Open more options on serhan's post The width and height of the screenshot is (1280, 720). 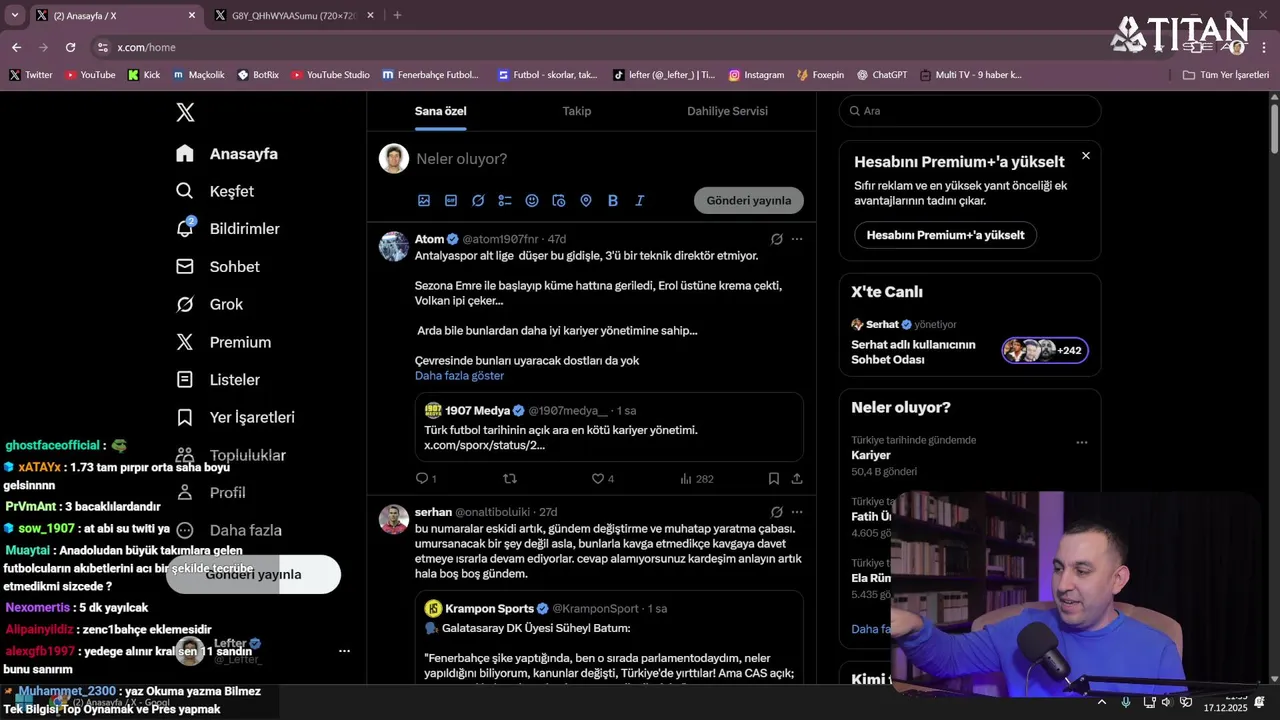[797, 512]
